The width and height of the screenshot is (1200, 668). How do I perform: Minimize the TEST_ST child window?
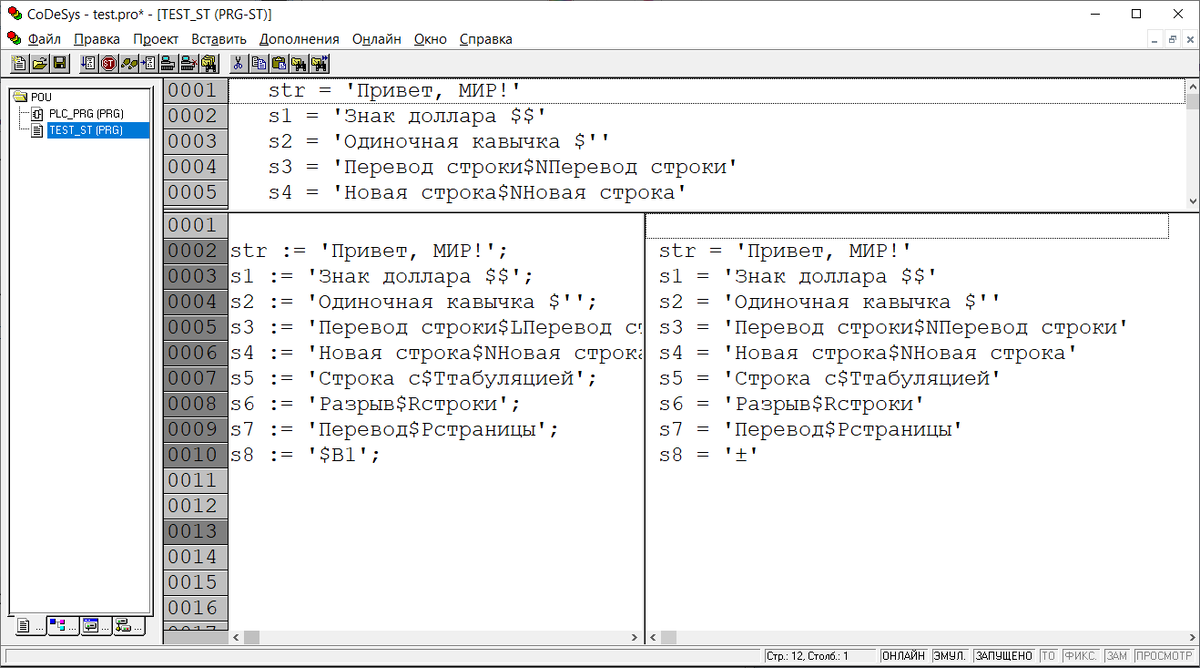1155,39
